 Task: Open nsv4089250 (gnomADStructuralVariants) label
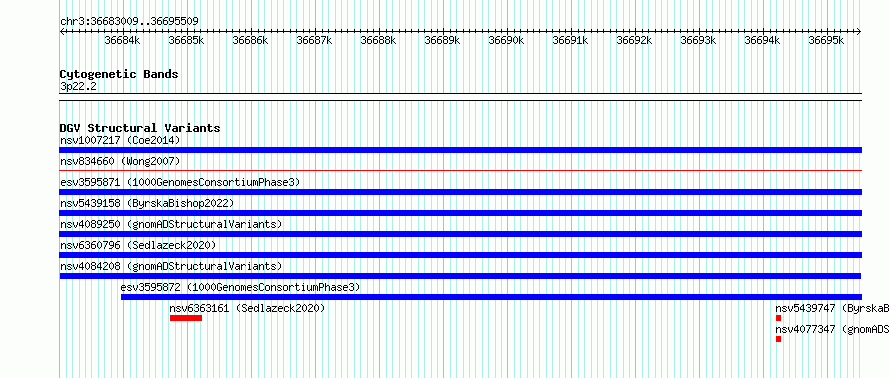[x=171, y=224]
